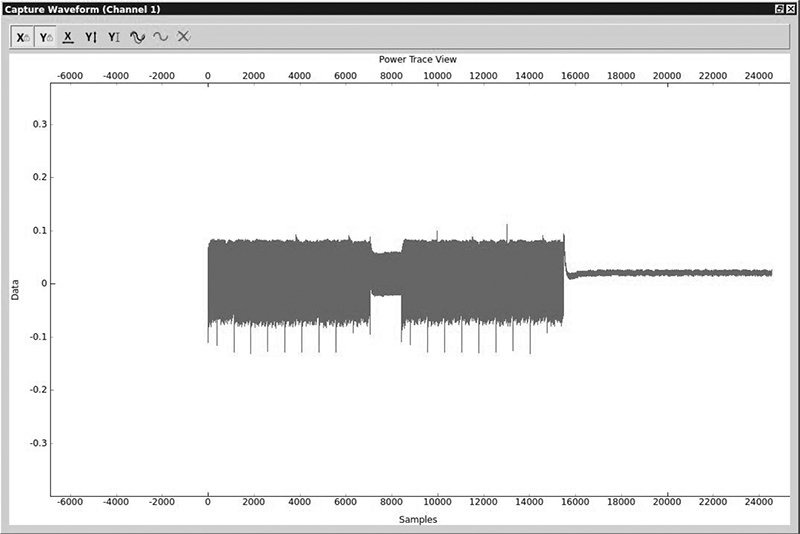Viewport: 800px width, 534px height.
Task: Toggle the Y-axis lock button
Action: tap(46, 37)
